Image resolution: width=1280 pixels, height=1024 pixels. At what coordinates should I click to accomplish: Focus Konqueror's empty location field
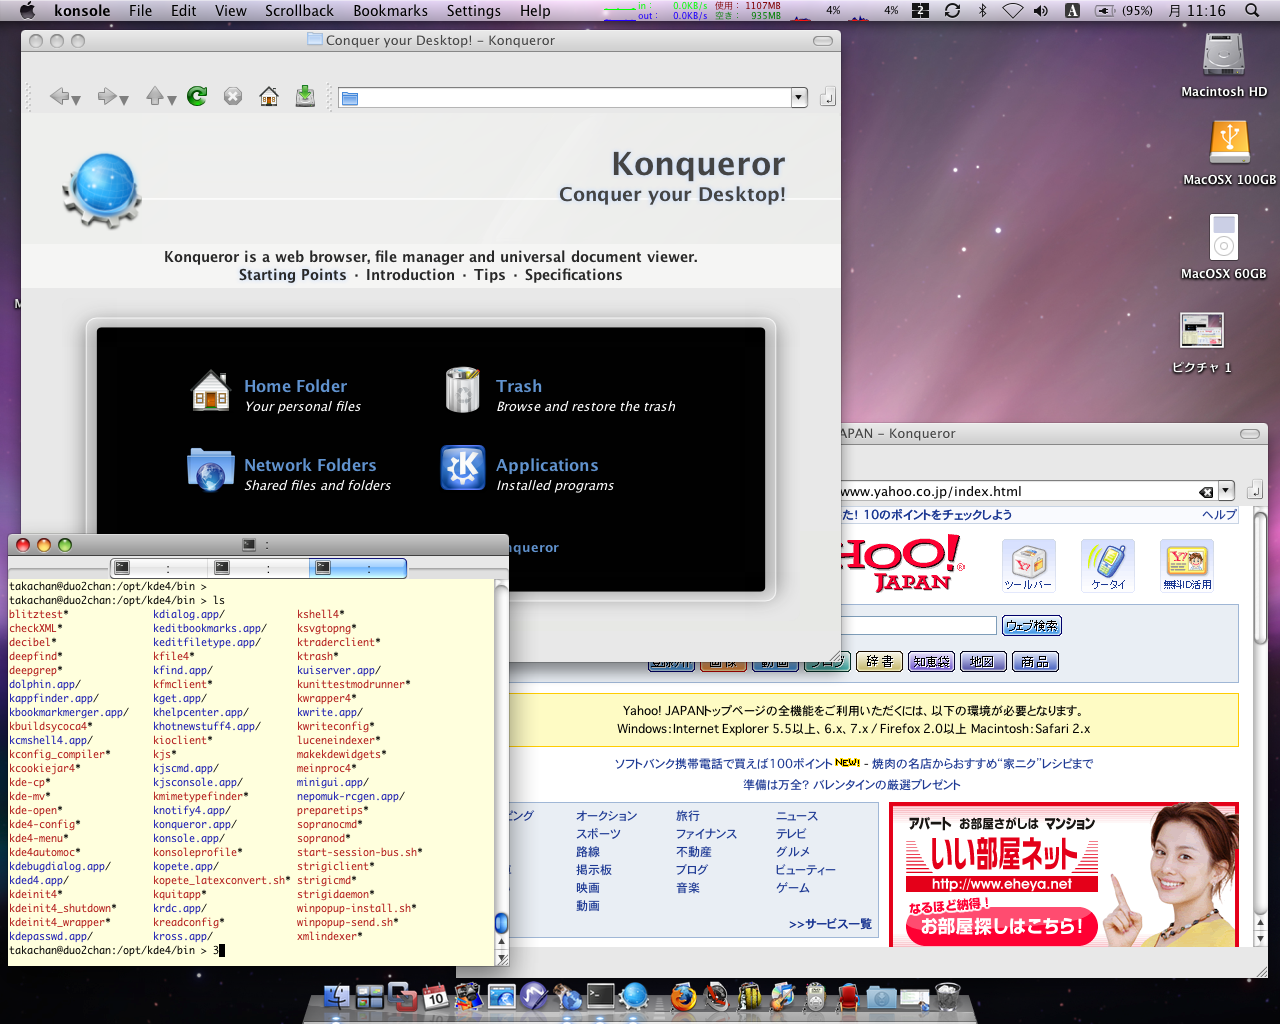(566, 97)
